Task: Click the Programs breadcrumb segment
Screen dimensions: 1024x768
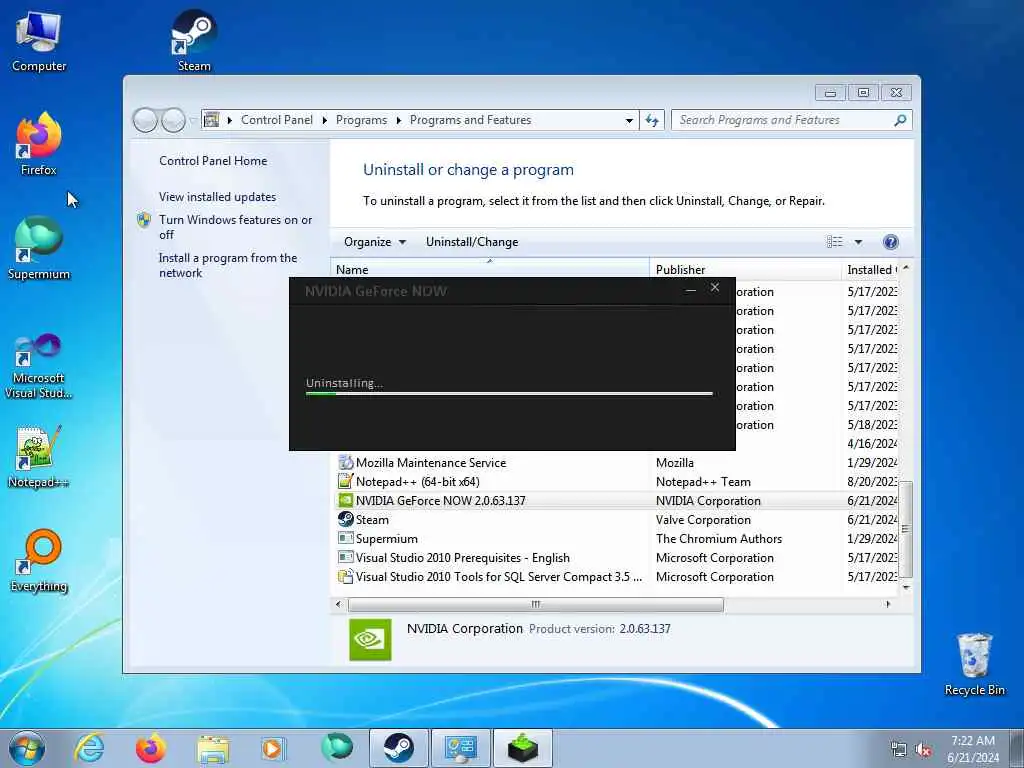Action: [361, 120]
